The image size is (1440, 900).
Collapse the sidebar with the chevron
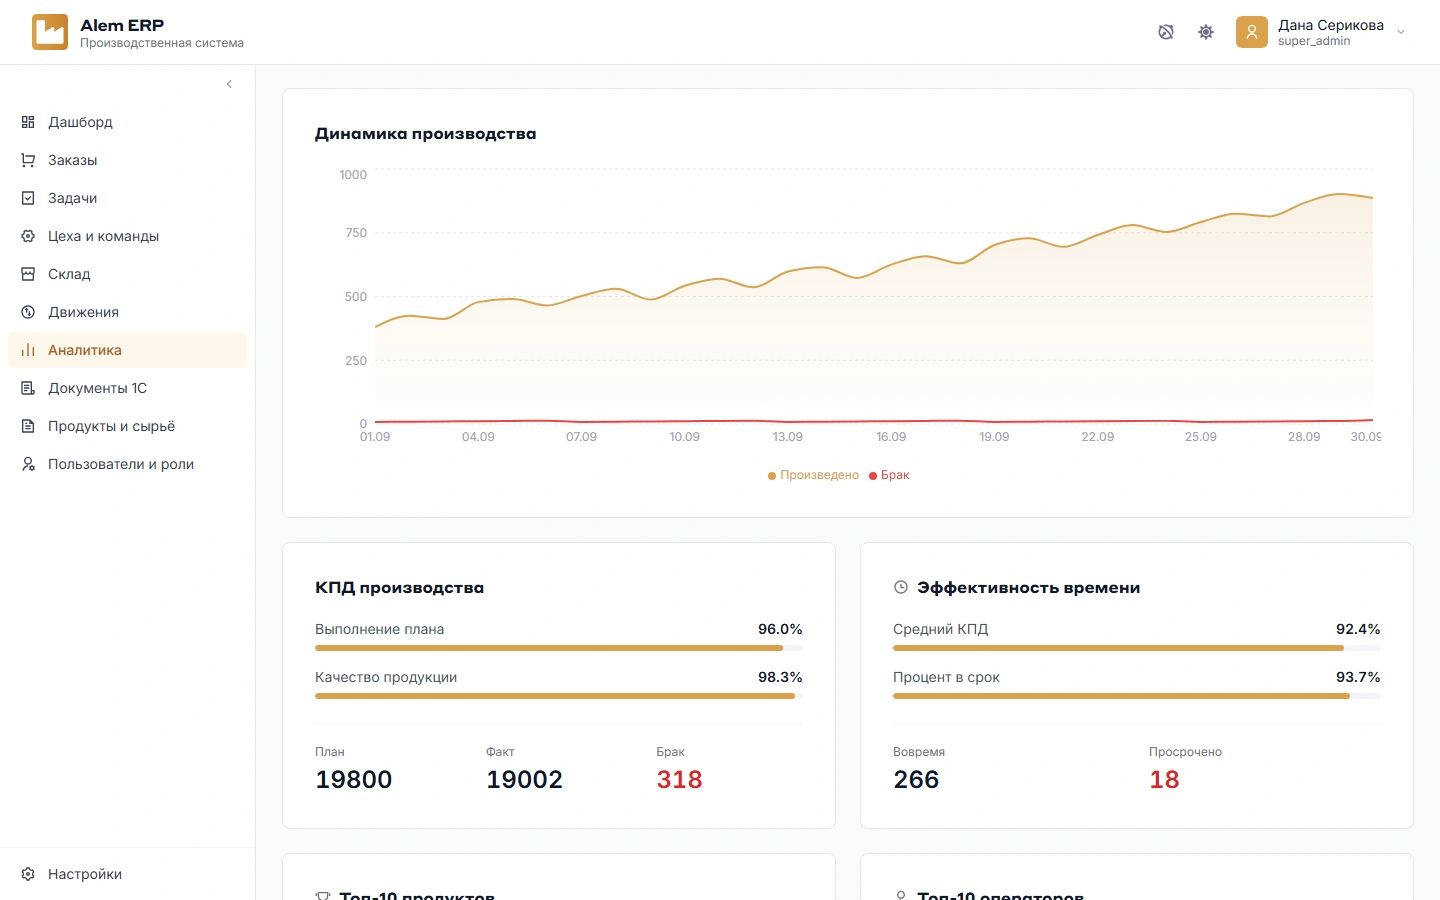point(229,84)
